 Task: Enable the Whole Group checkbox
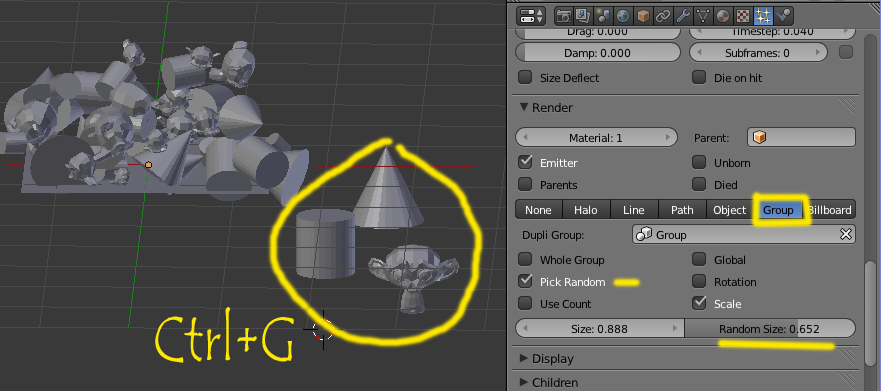525,260
